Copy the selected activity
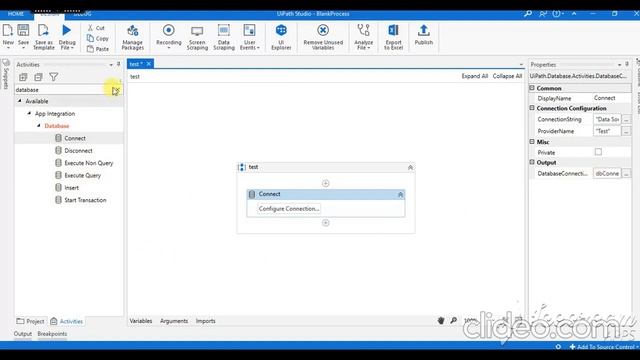The height and width of the screenshot is (360, 640). click(x=98, y=38)
